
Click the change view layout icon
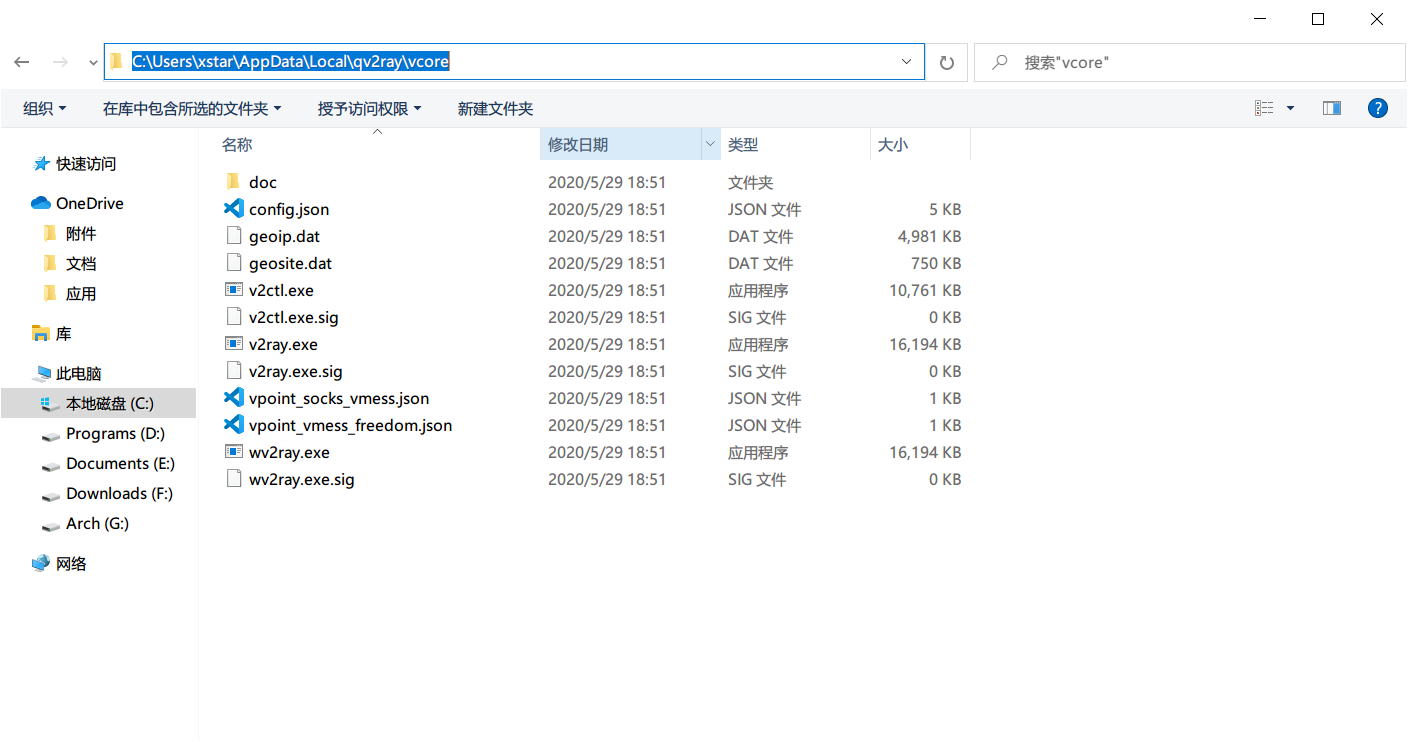click(x=1265, y=108)
